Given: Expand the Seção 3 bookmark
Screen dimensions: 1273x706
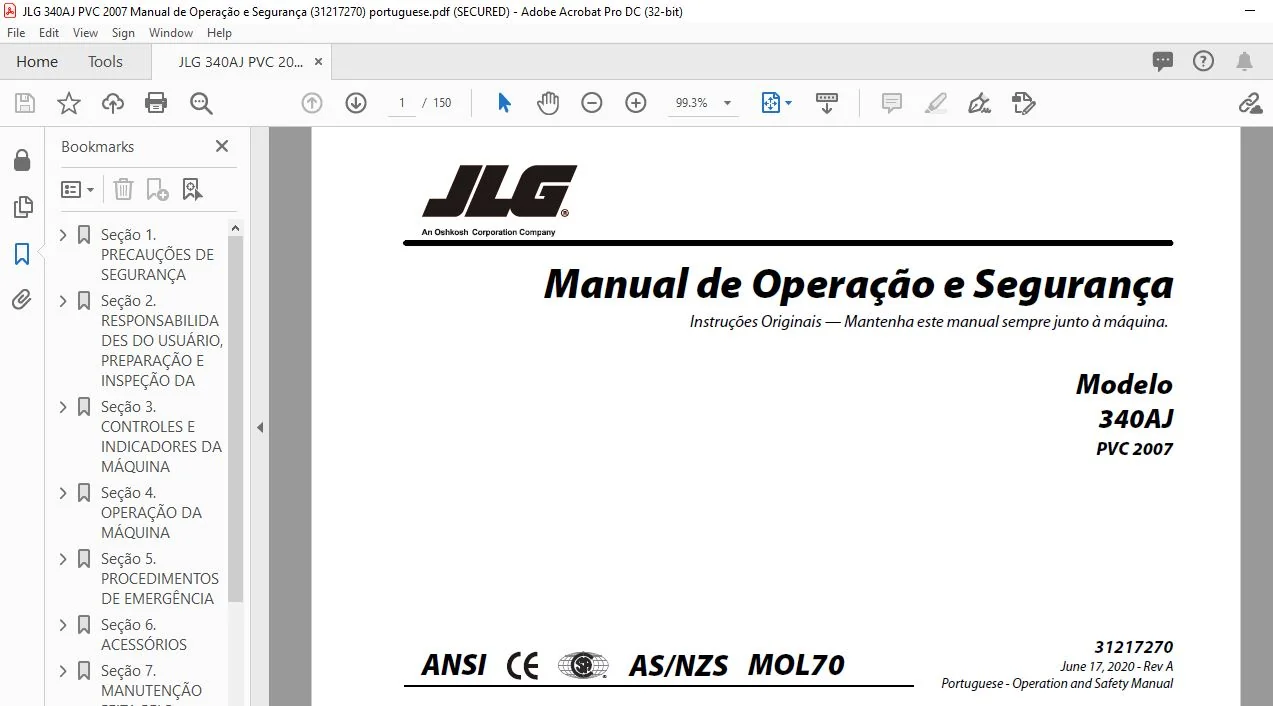Looking at the screenshot, I should (64, 407).
